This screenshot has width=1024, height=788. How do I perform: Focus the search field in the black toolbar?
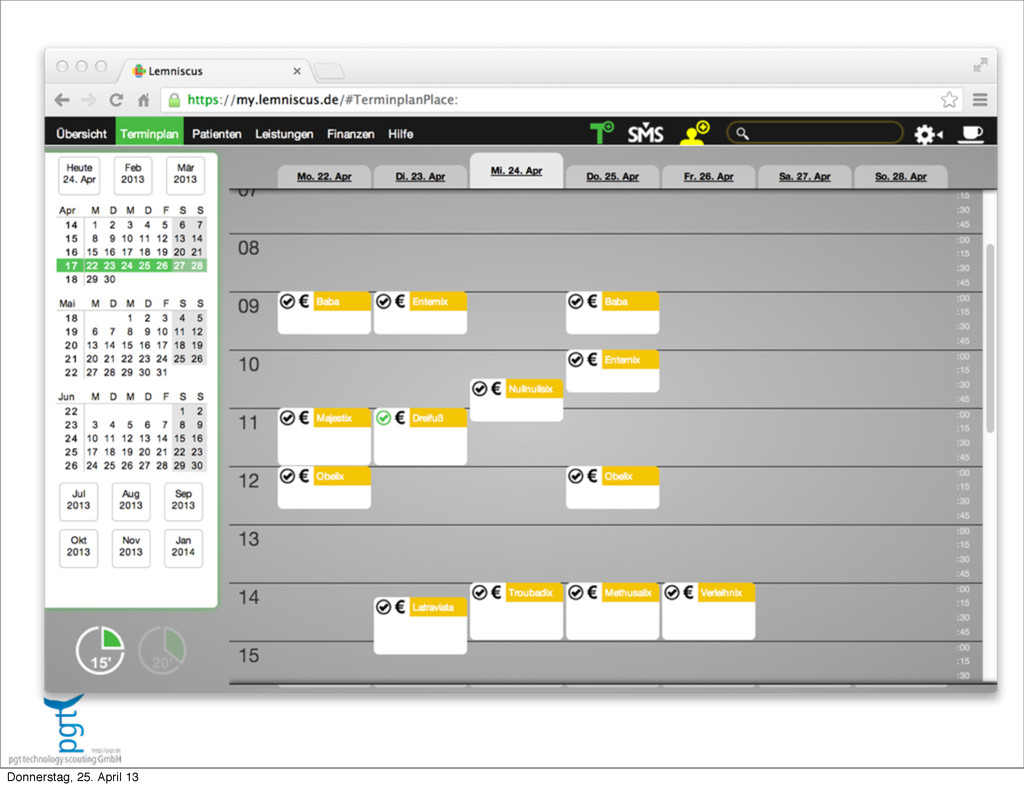tap(814, 133)
